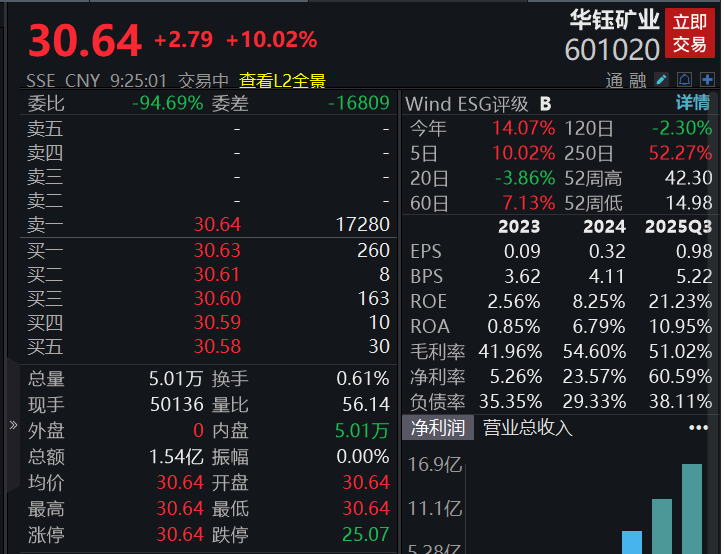Click the 涨停 limit-up price 30.64
This screenshot has height=554, width=724.
[x=180, y=535]
